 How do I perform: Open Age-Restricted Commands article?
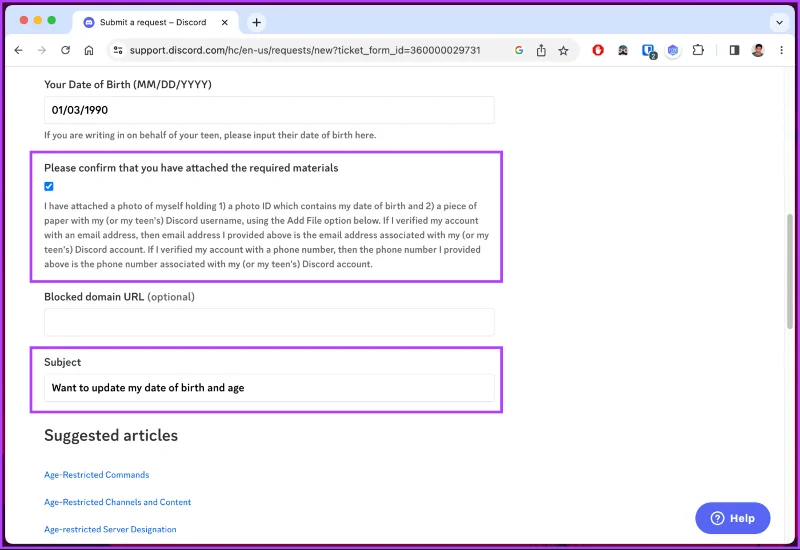[x=96, y=474]
